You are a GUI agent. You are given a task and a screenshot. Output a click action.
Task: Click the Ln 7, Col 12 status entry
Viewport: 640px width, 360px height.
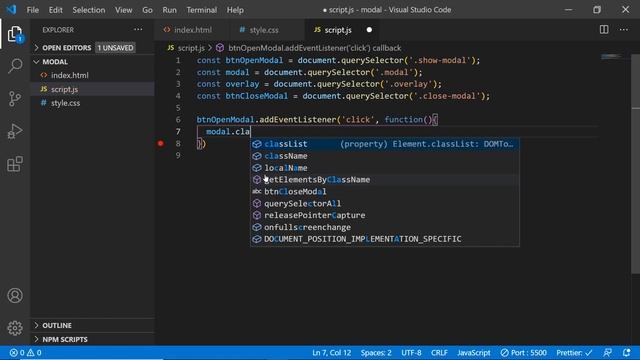click(331, 353)
